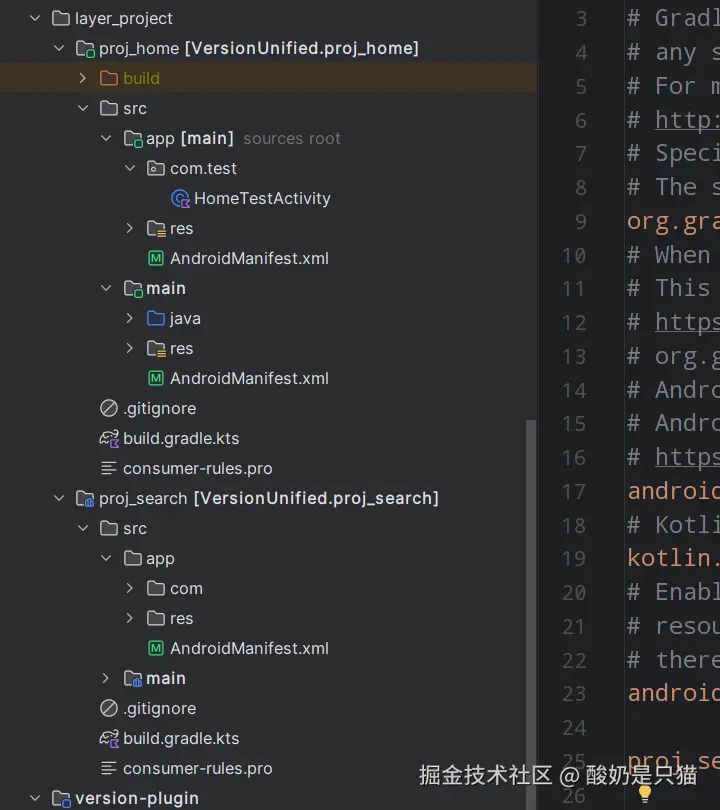The width and height of the screenshot is (720, 810).
Task: Click the manifest icon under app [main]
Action: coord(156,258)
